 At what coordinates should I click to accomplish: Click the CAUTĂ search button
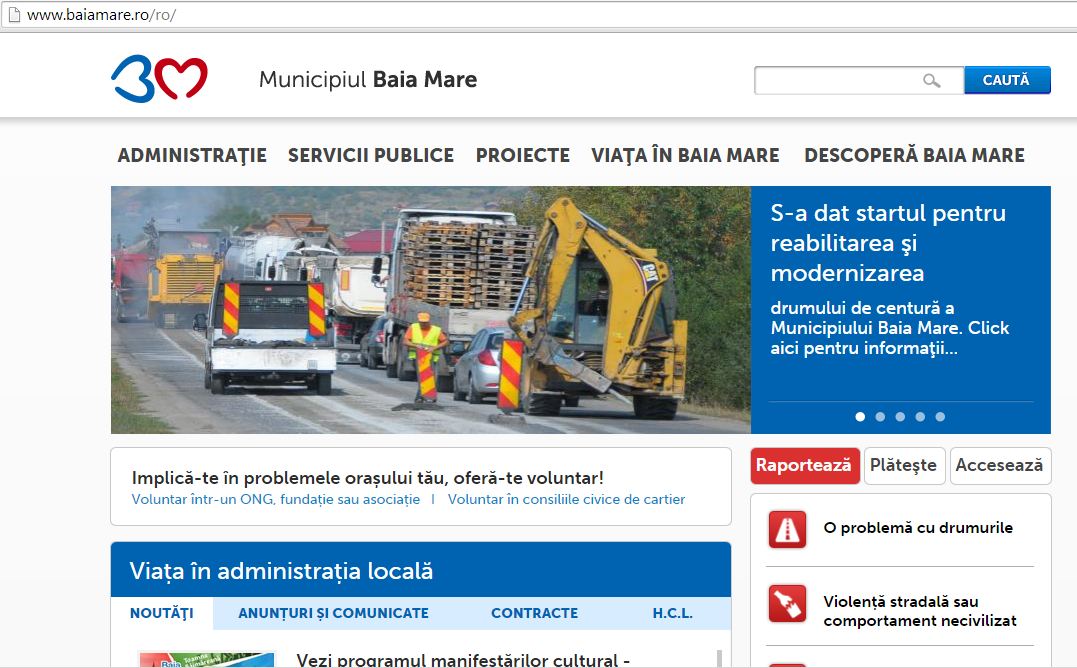pyautogui.click(x=1007, y=80)
